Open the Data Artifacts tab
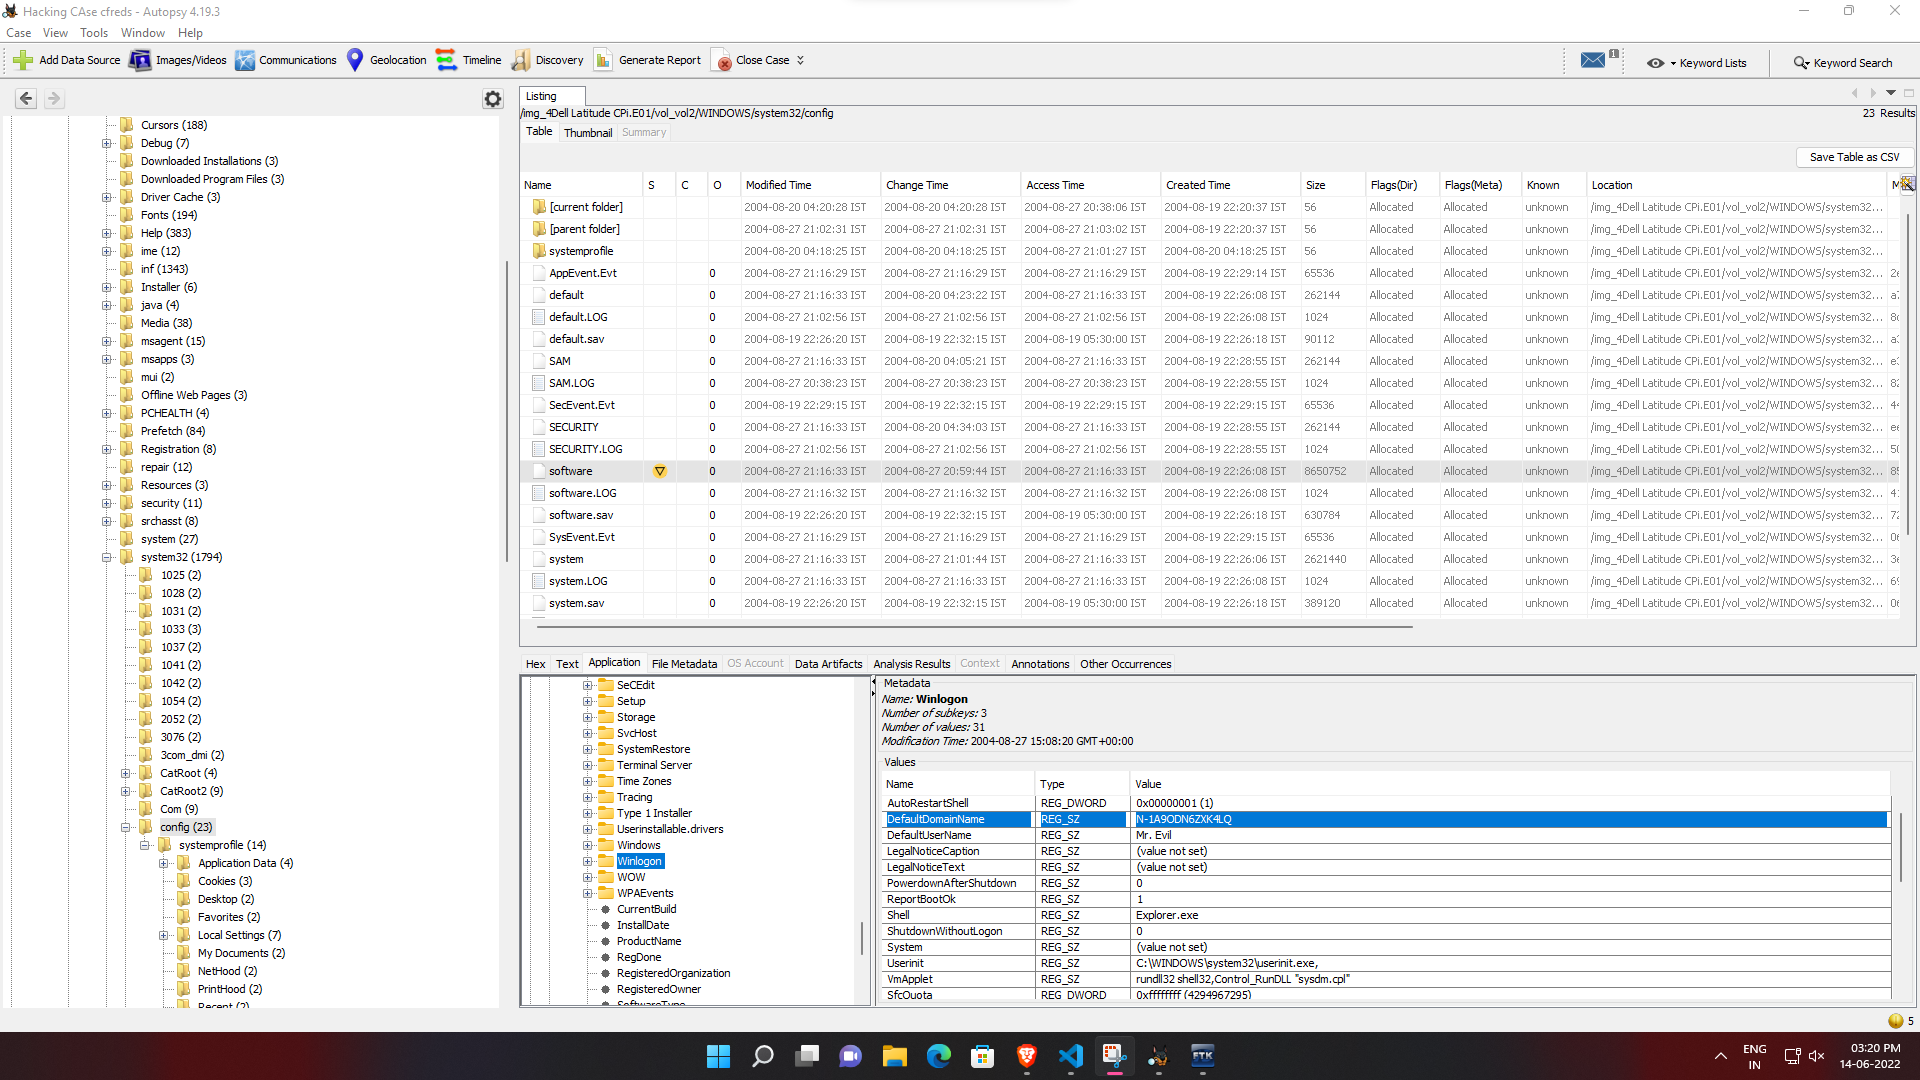1920x1080 pixels. [828, 664]
